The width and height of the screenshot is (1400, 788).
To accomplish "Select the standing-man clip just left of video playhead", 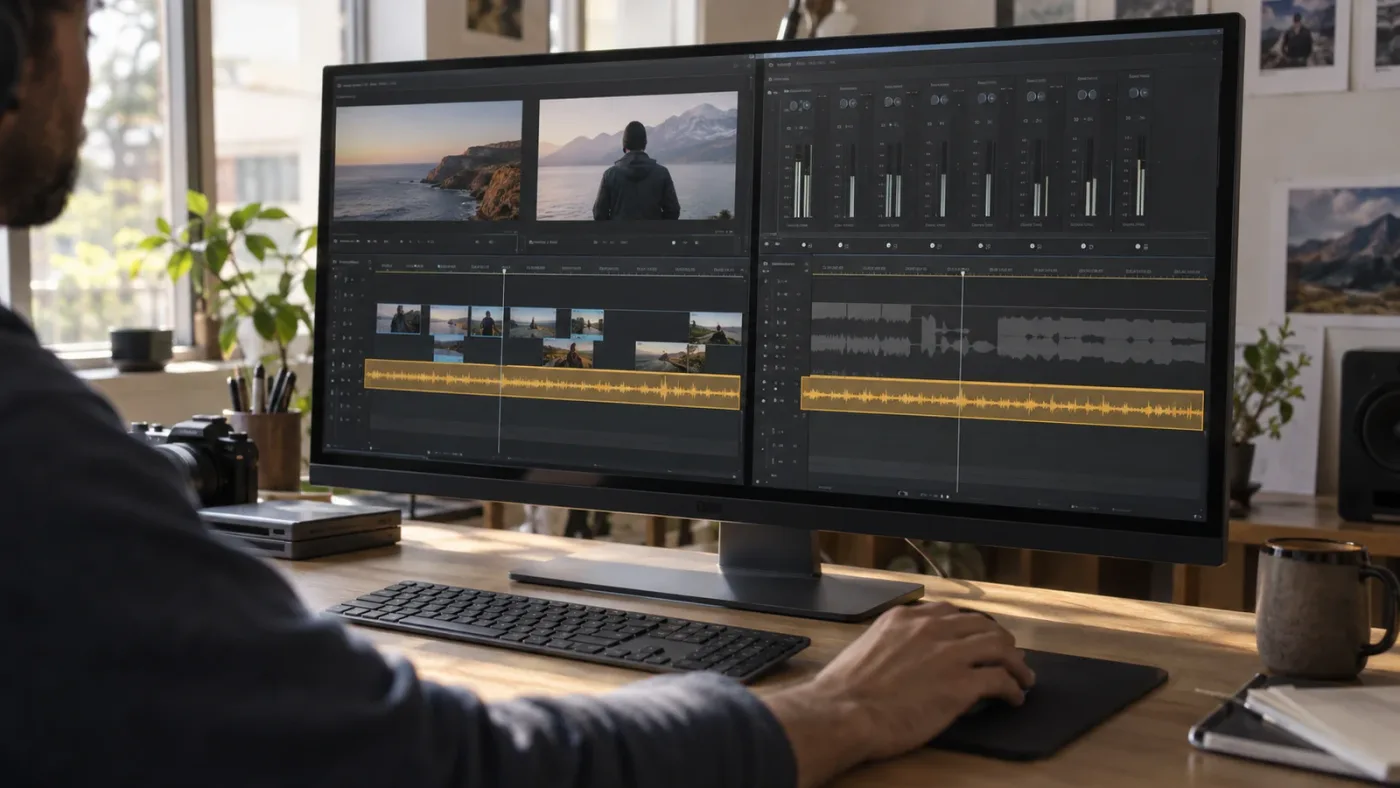I will point(487,321).
